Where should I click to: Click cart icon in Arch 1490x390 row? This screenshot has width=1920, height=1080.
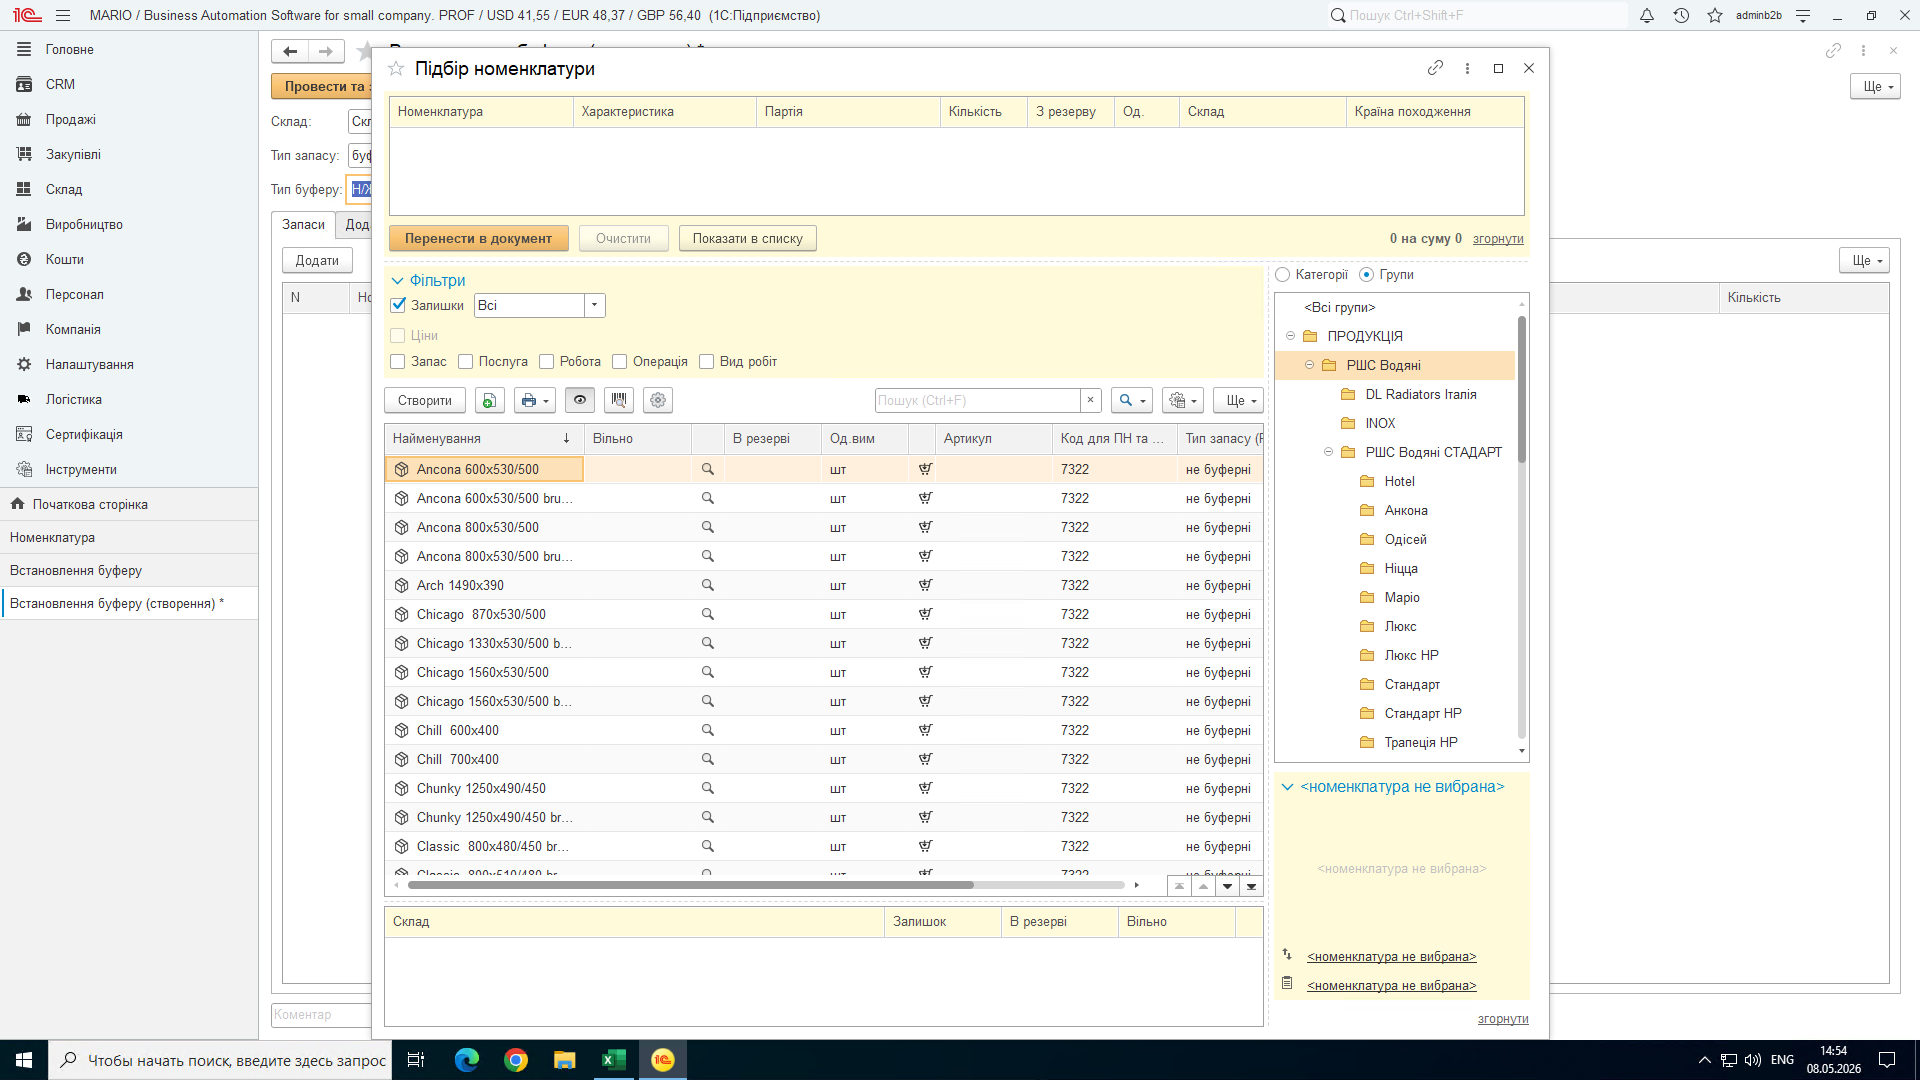tap(925, 585)
